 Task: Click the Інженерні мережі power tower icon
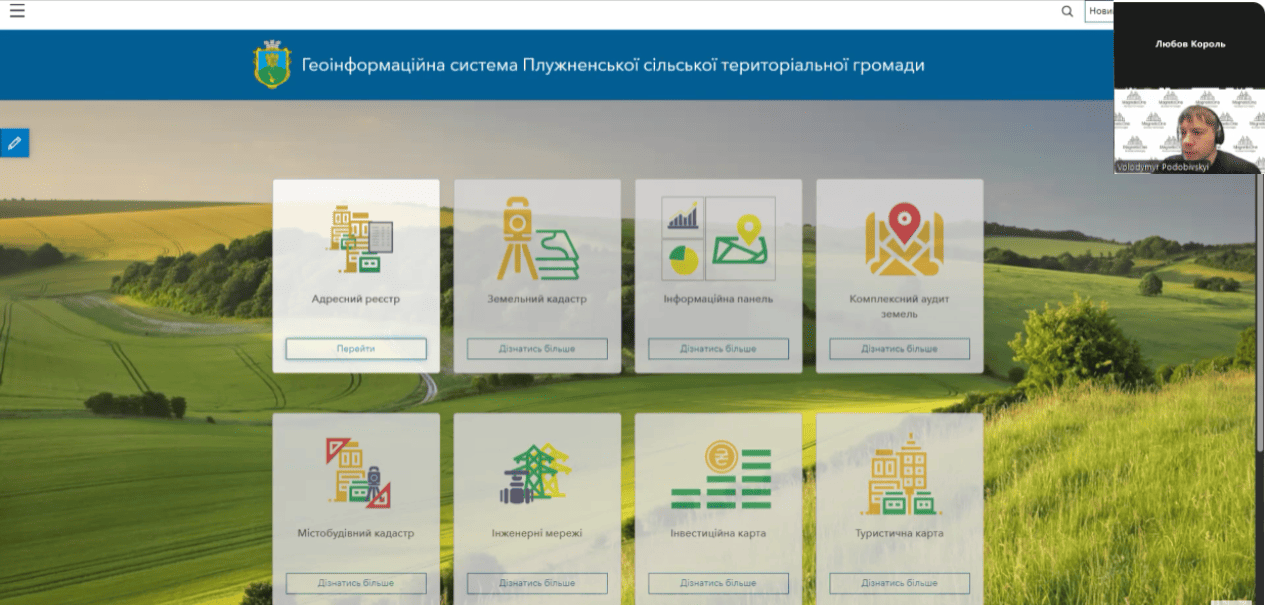tap(537, 474)
